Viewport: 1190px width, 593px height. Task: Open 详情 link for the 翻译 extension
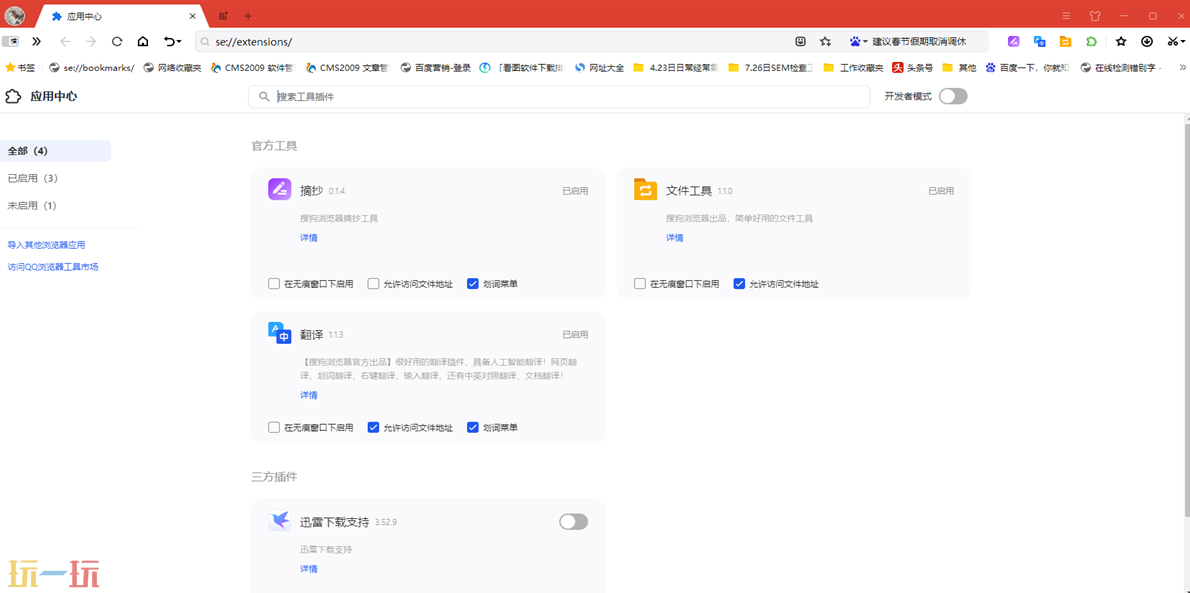309,395
